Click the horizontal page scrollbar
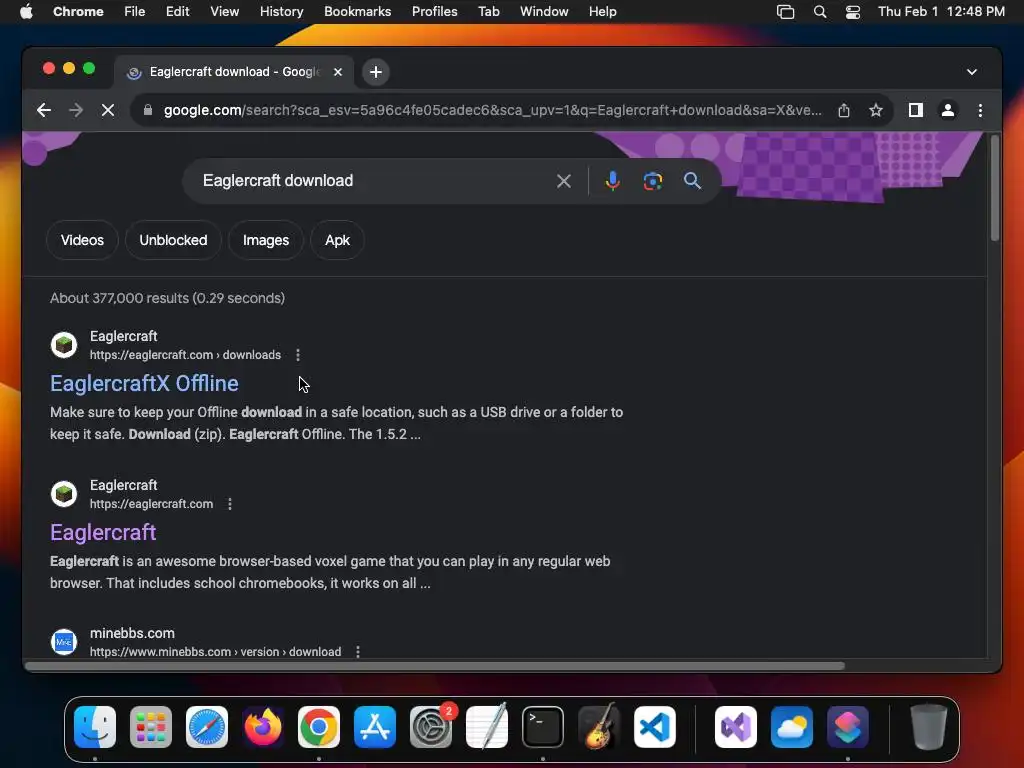The height and width of the screenshot is (768, 1024). point(435,666)
